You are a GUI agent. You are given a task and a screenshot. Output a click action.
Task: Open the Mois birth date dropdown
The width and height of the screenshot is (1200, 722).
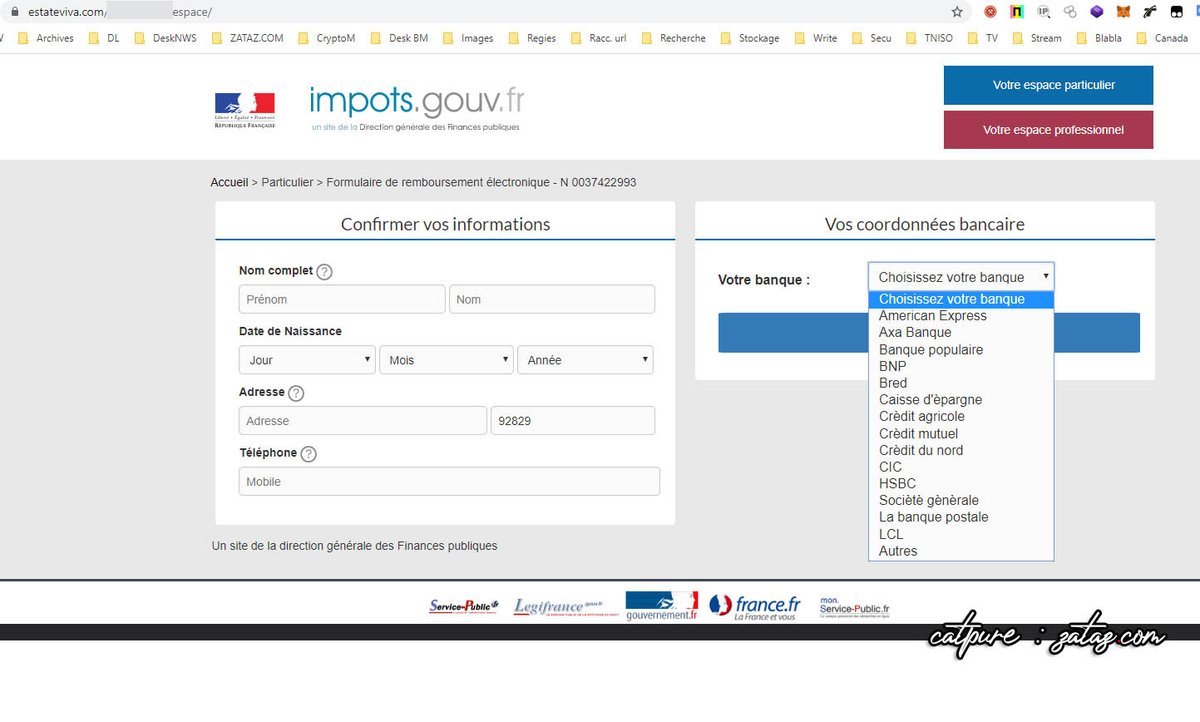pyautogui.click(x=446, y=360)
